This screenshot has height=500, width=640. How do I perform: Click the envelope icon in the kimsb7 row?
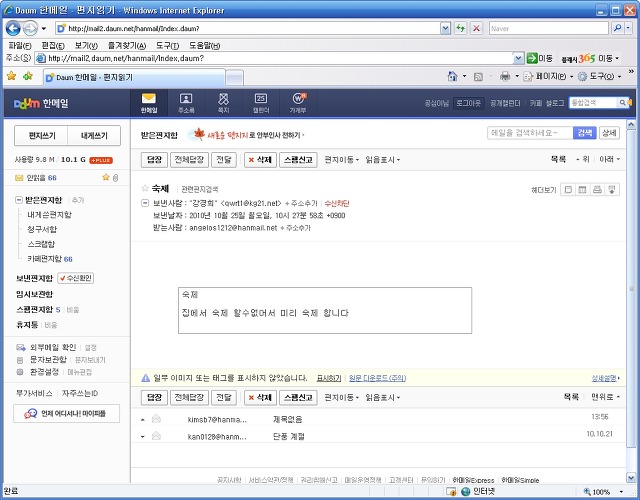[x=156, y=418]
